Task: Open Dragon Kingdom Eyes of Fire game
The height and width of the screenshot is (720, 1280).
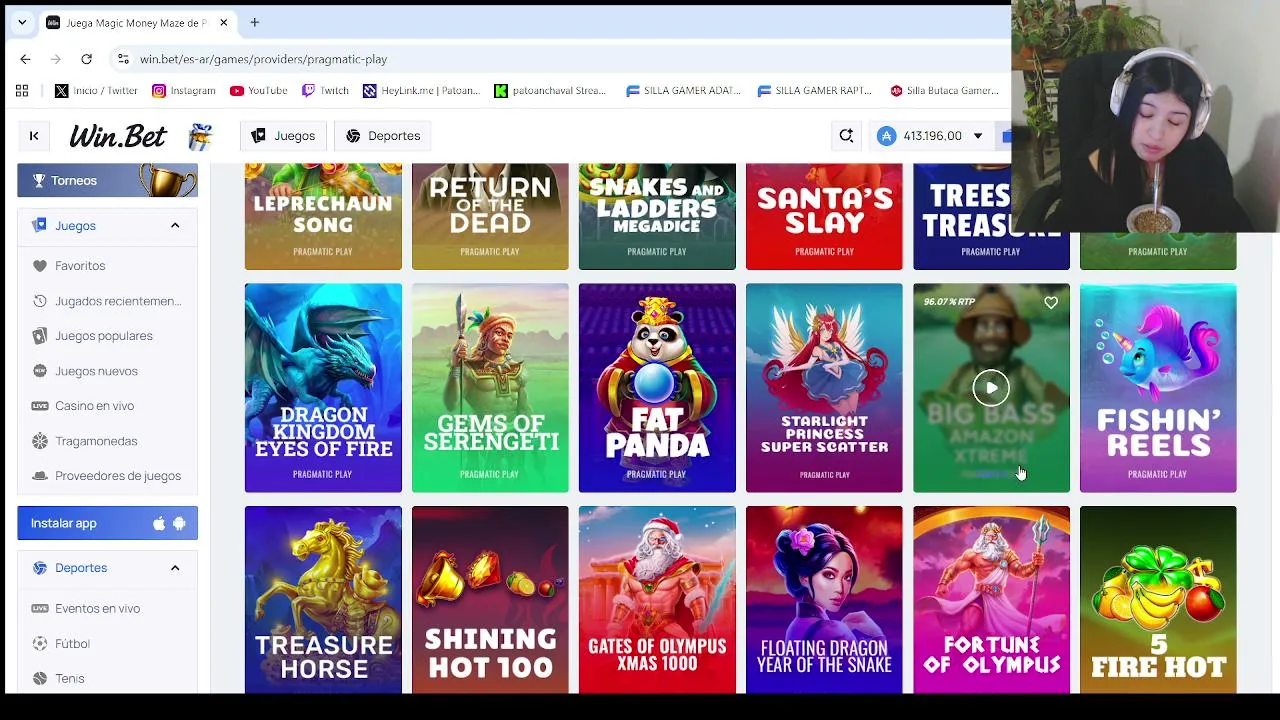Action: tap(323, 388)
